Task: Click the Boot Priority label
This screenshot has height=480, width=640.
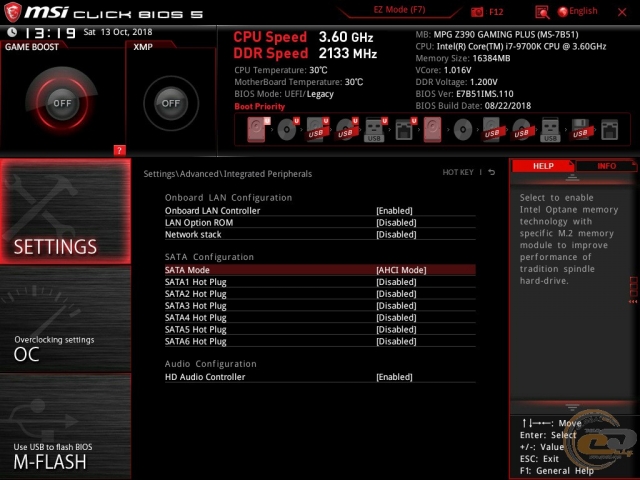Action: [260, 106]
